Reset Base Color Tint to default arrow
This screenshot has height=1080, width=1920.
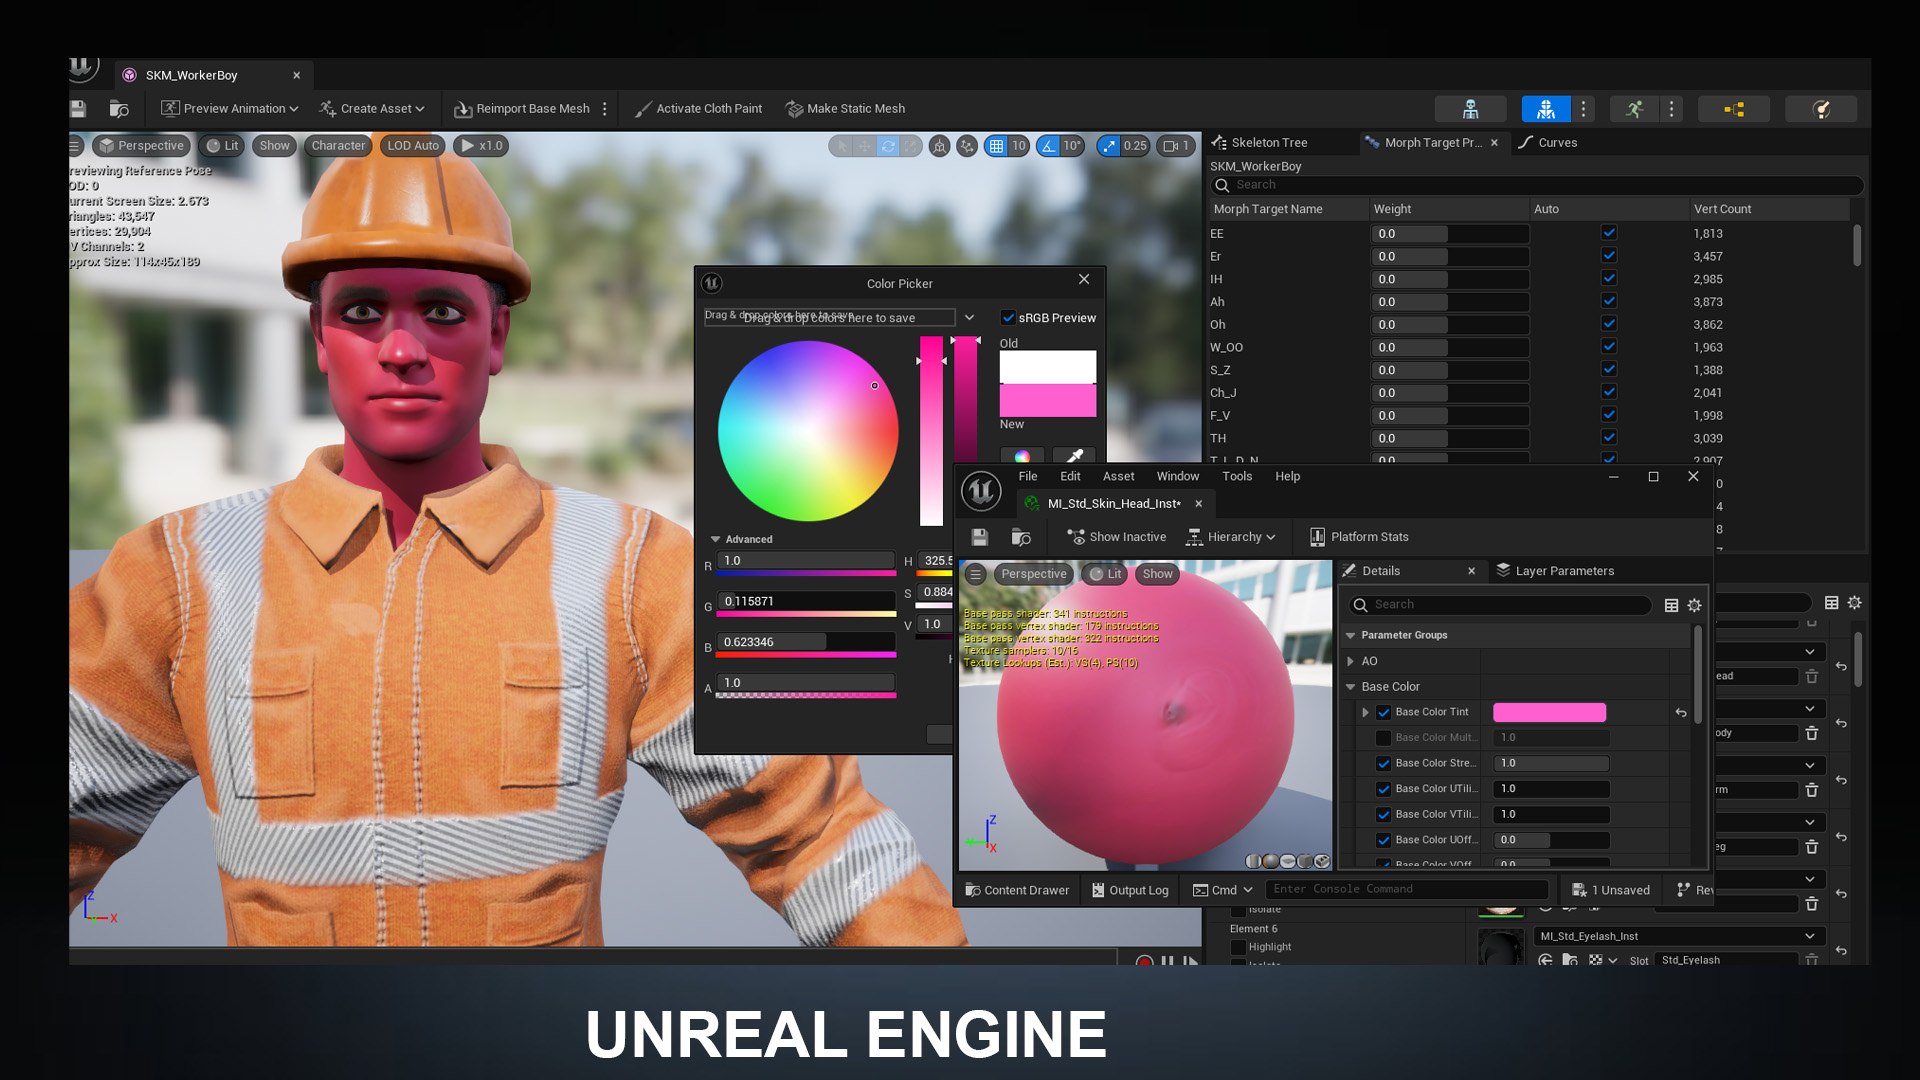coord(1681,713)
